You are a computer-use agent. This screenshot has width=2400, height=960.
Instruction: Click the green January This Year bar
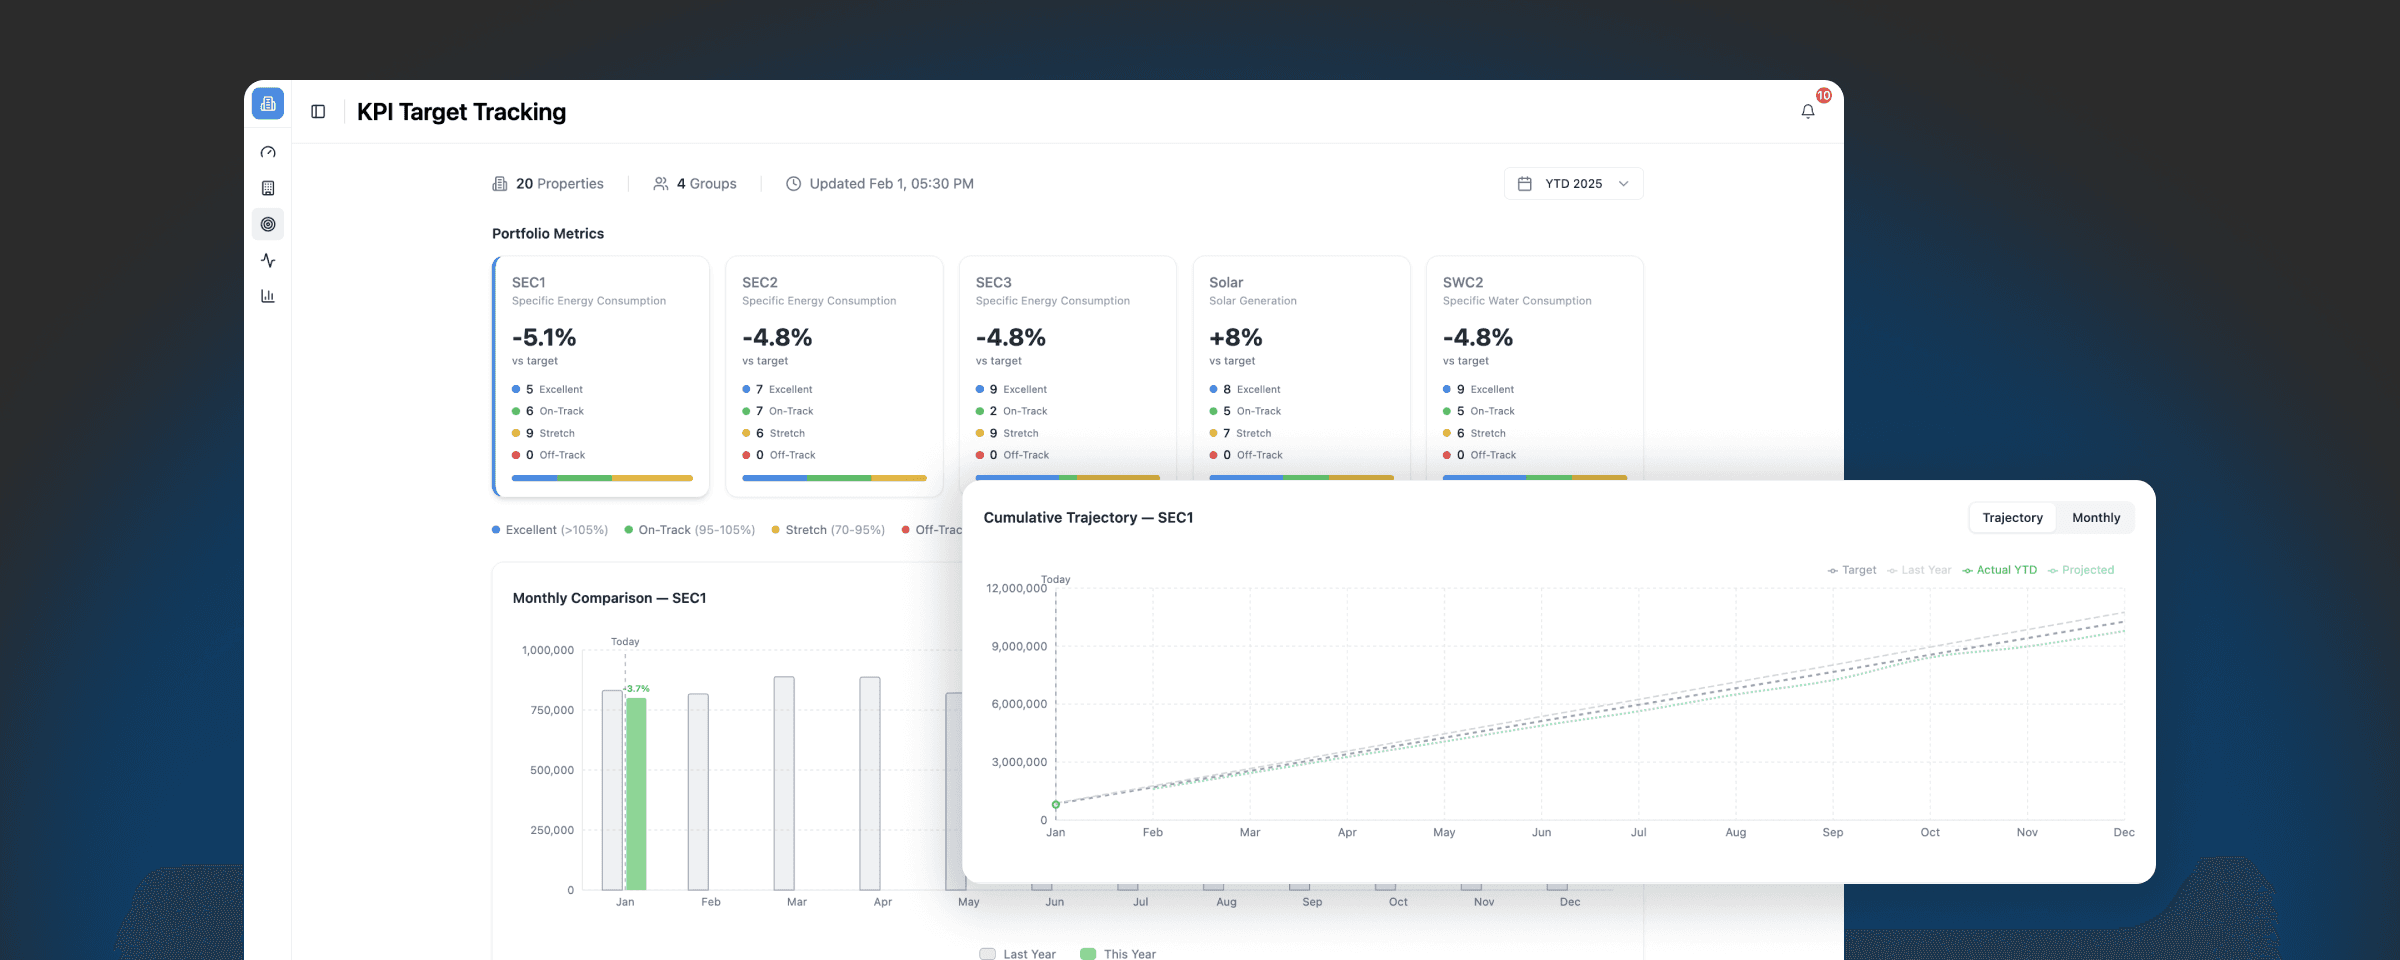(x=636, y=793)
